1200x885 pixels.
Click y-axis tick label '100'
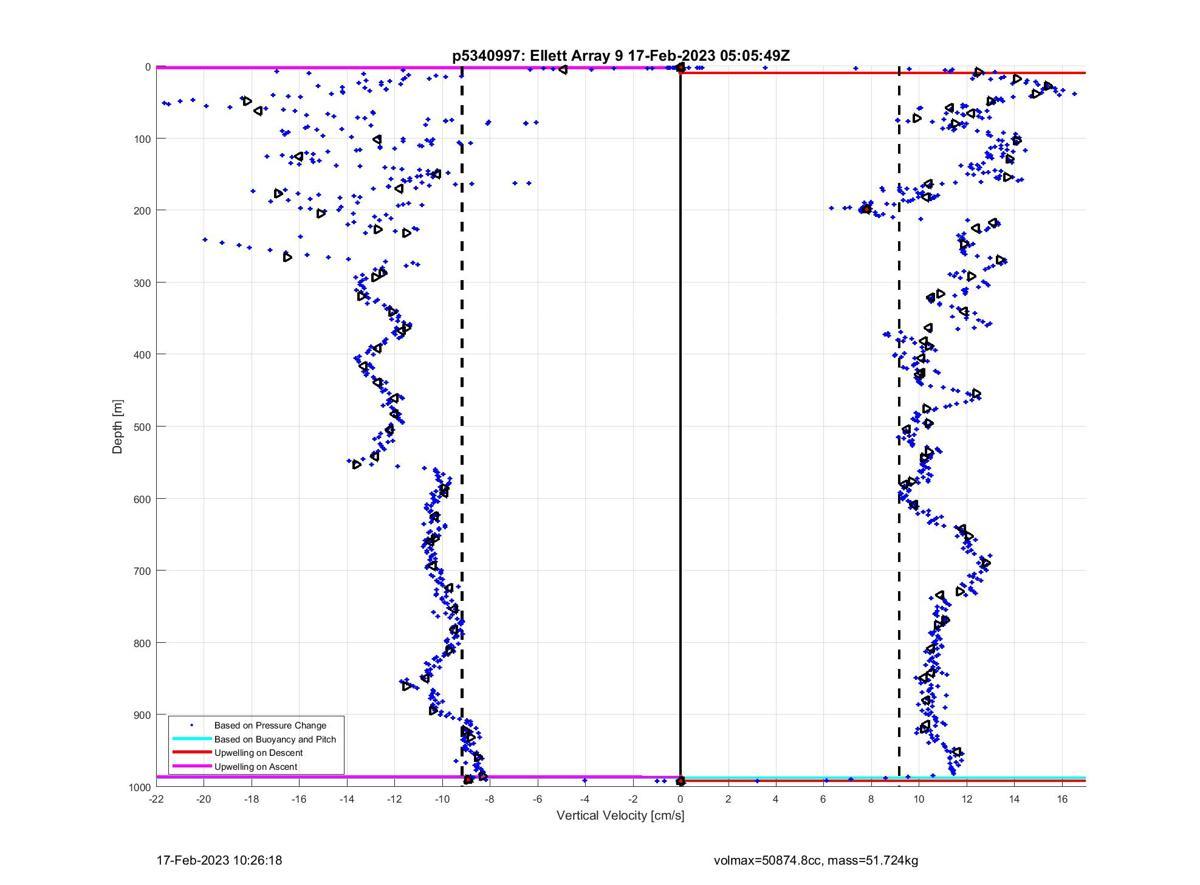141,139
